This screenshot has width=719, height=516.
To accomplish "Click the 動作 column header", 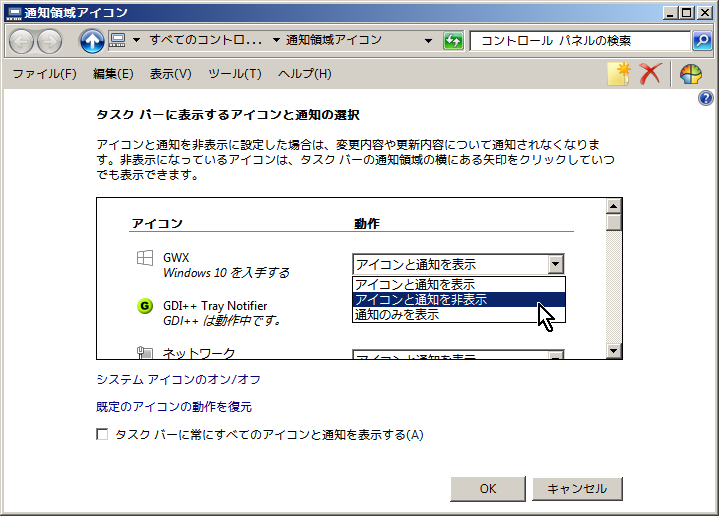I will [x=367, y=224].
